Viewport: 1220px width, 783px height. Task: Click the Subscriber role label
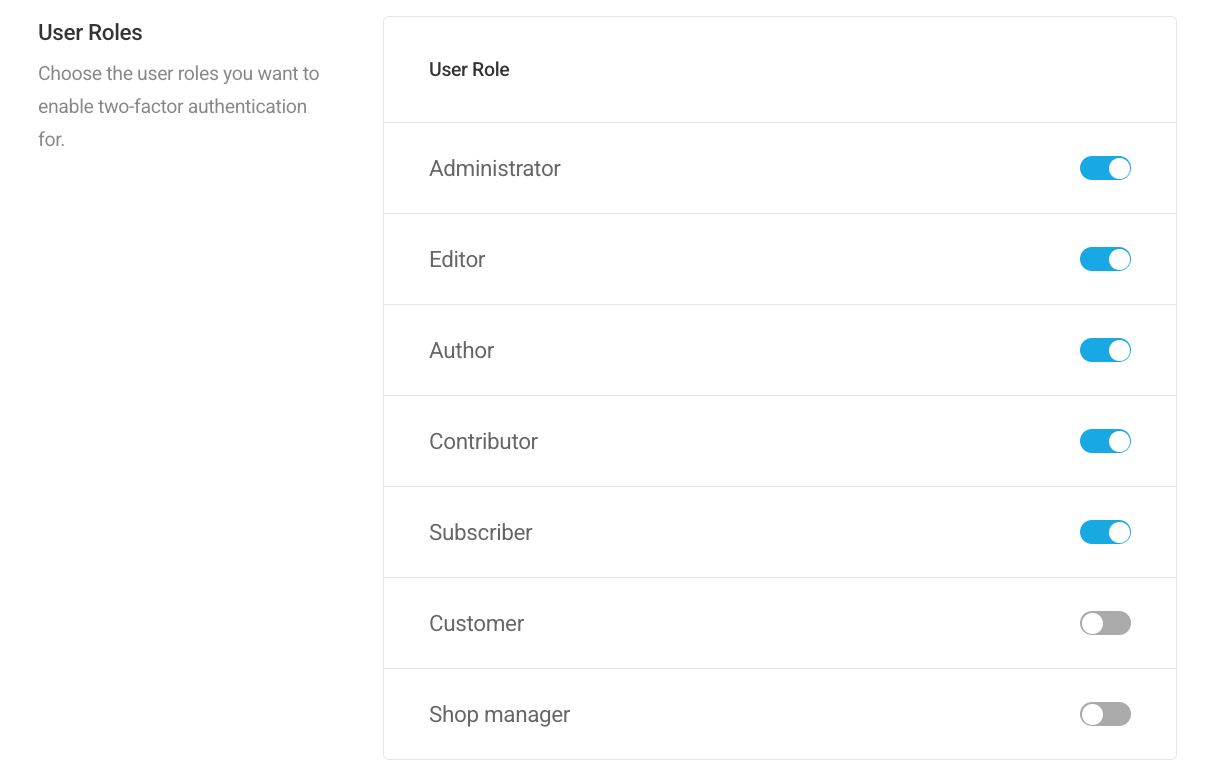pos(480,532)
